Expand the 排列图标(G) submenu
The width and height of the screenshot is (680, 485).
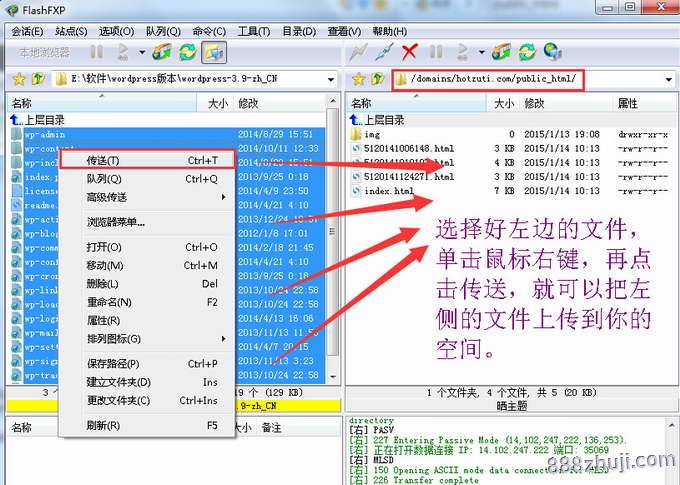147,338
